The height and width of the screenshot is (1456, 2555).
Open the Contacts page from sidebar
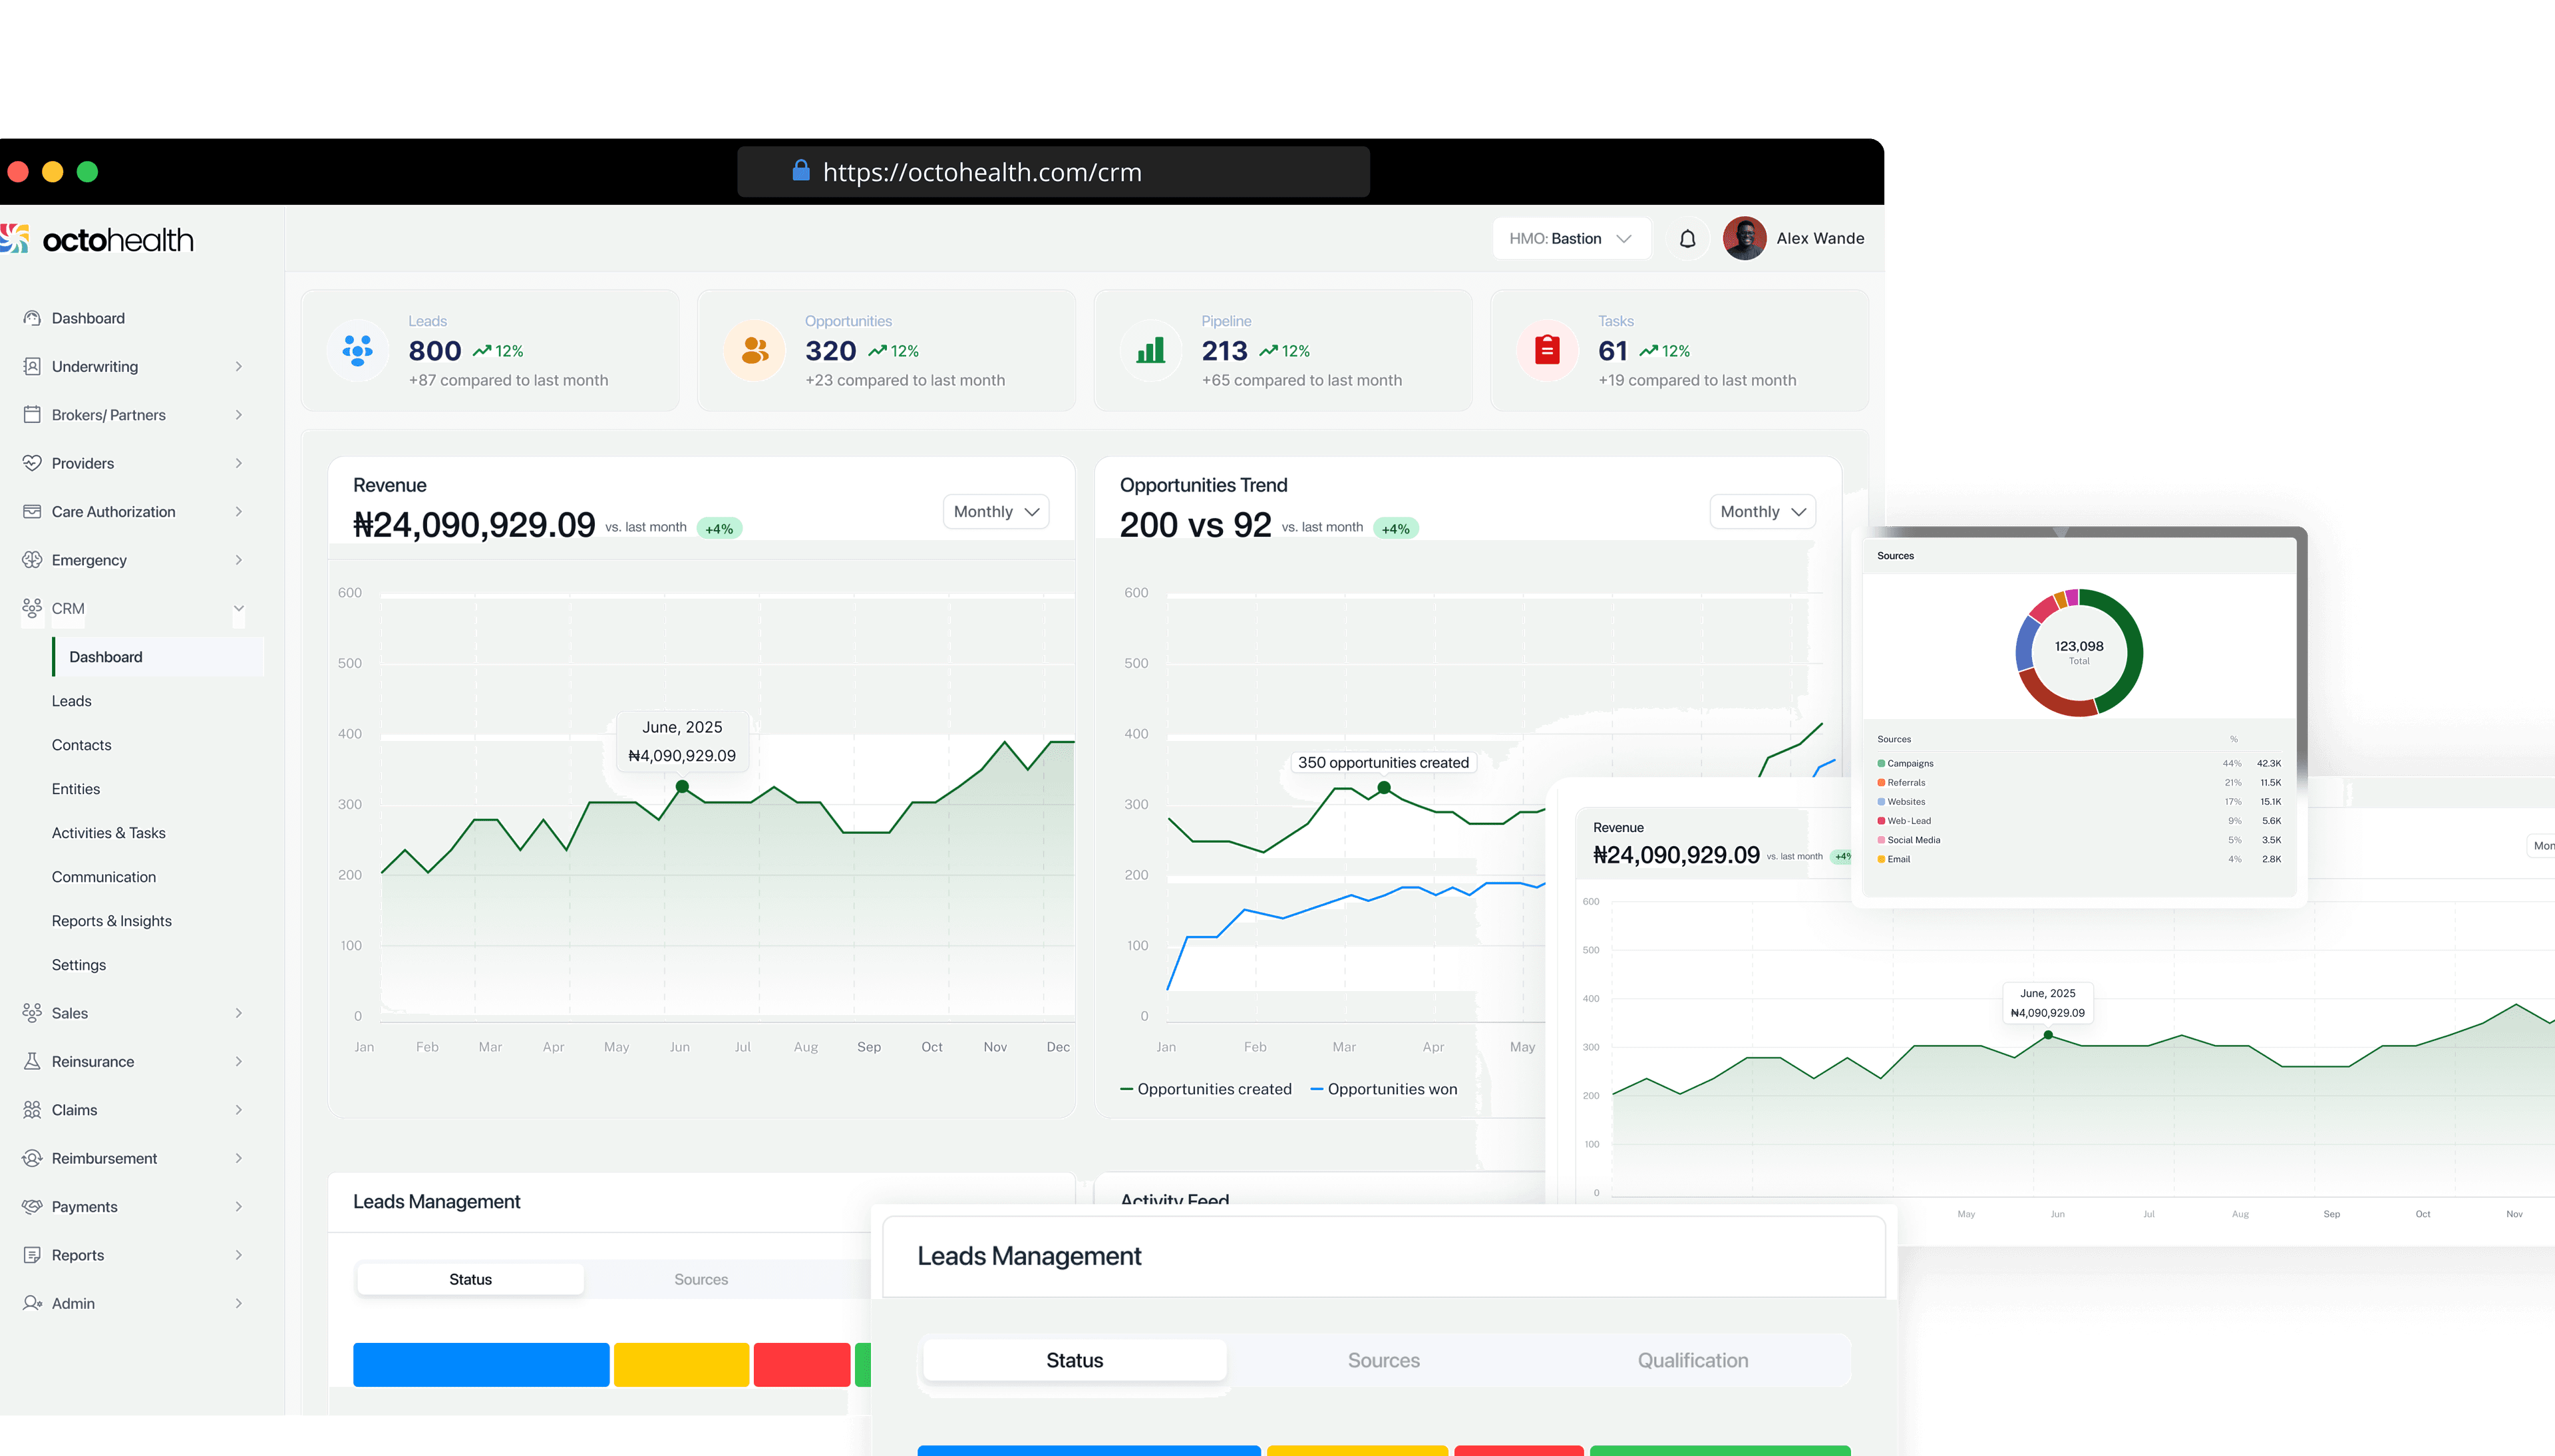tap(81, 744)
